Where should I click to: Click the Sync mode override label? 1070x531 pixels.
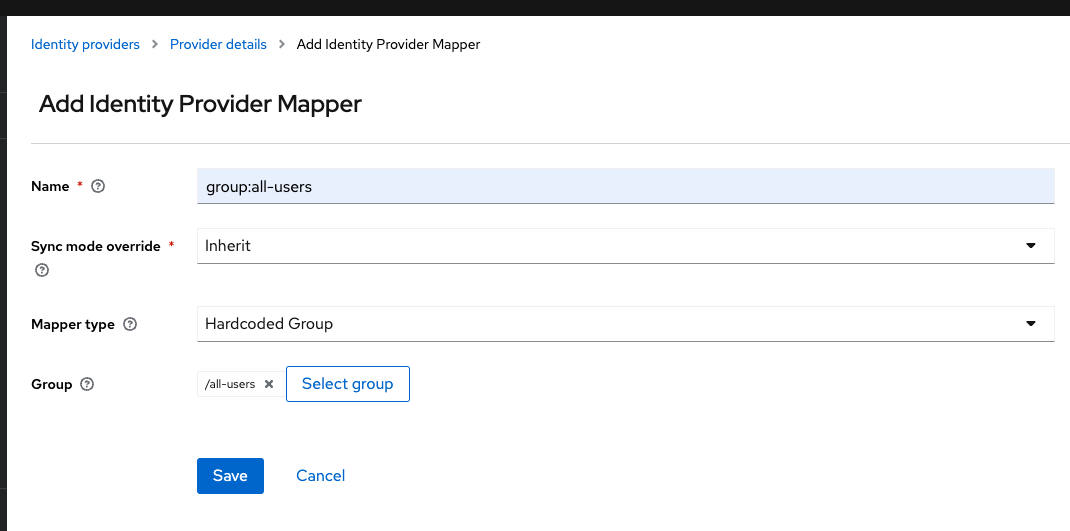click(96, 246)
